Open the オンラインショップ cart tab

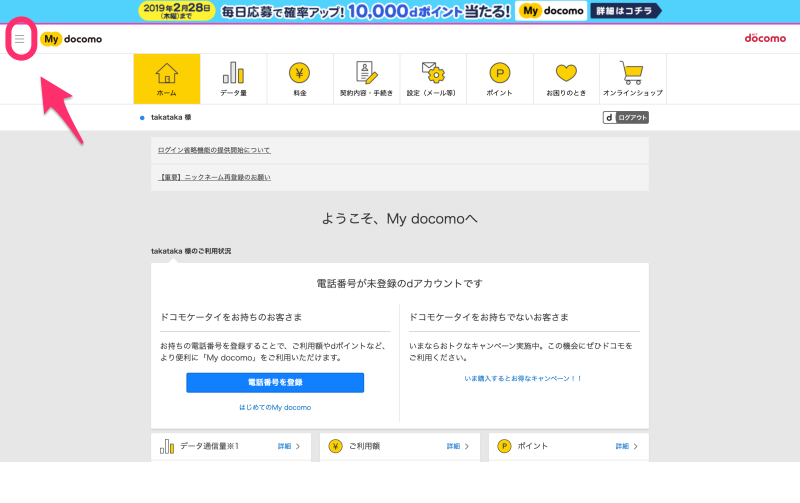(x=633, y=79)
